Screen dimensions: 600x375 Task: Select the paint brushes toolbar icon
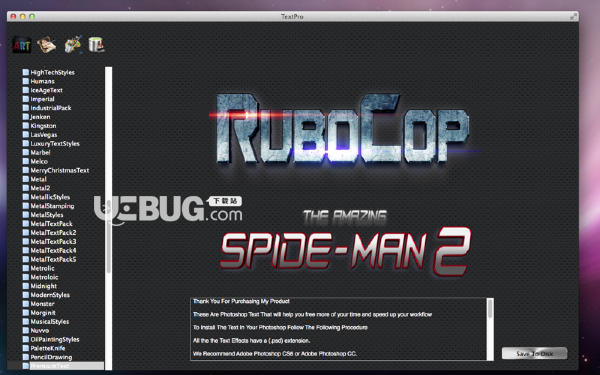72,44
